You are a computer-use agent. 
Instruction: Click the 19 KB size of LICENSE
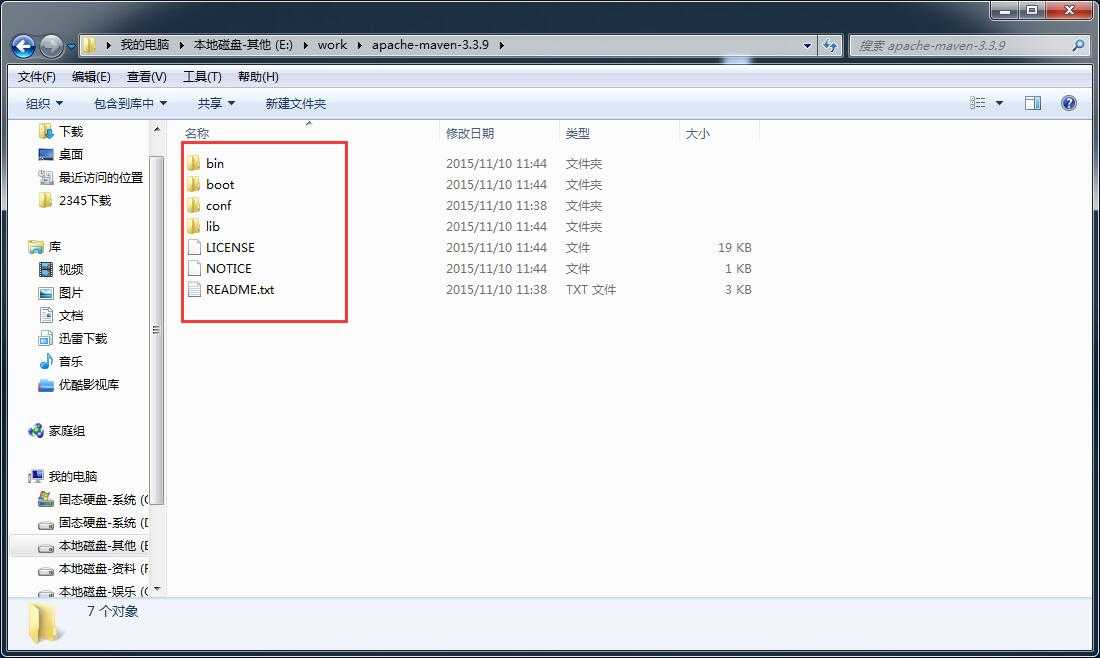click(735, 247)
